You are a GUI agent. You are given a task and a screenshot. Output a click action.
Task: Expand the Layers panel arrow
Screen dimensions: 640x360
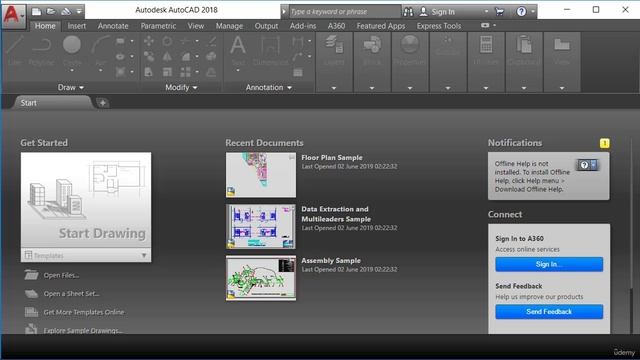334,88
